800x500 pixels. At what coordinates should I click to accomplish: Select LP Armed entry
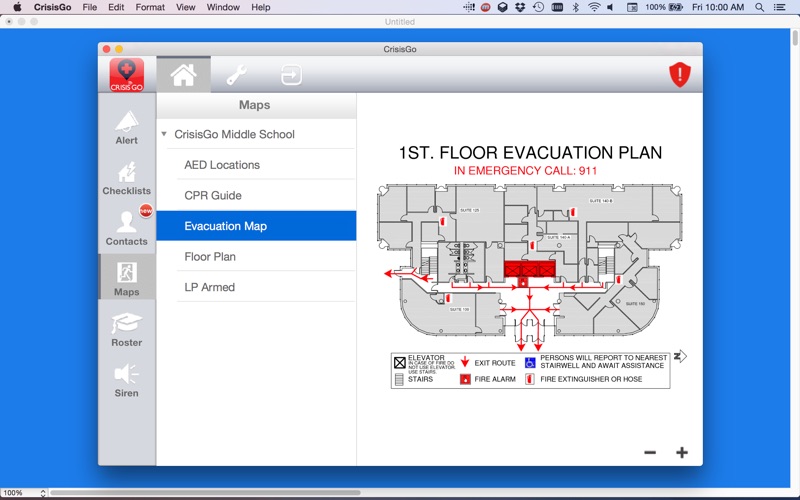pos(256,287)
